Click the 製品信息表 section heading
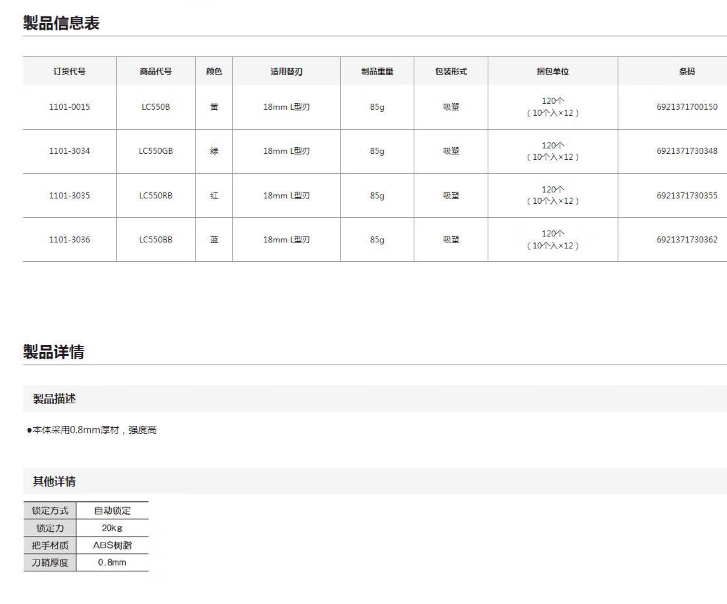The width and height of the screenshot is (727, 604). tap(61, 23)
